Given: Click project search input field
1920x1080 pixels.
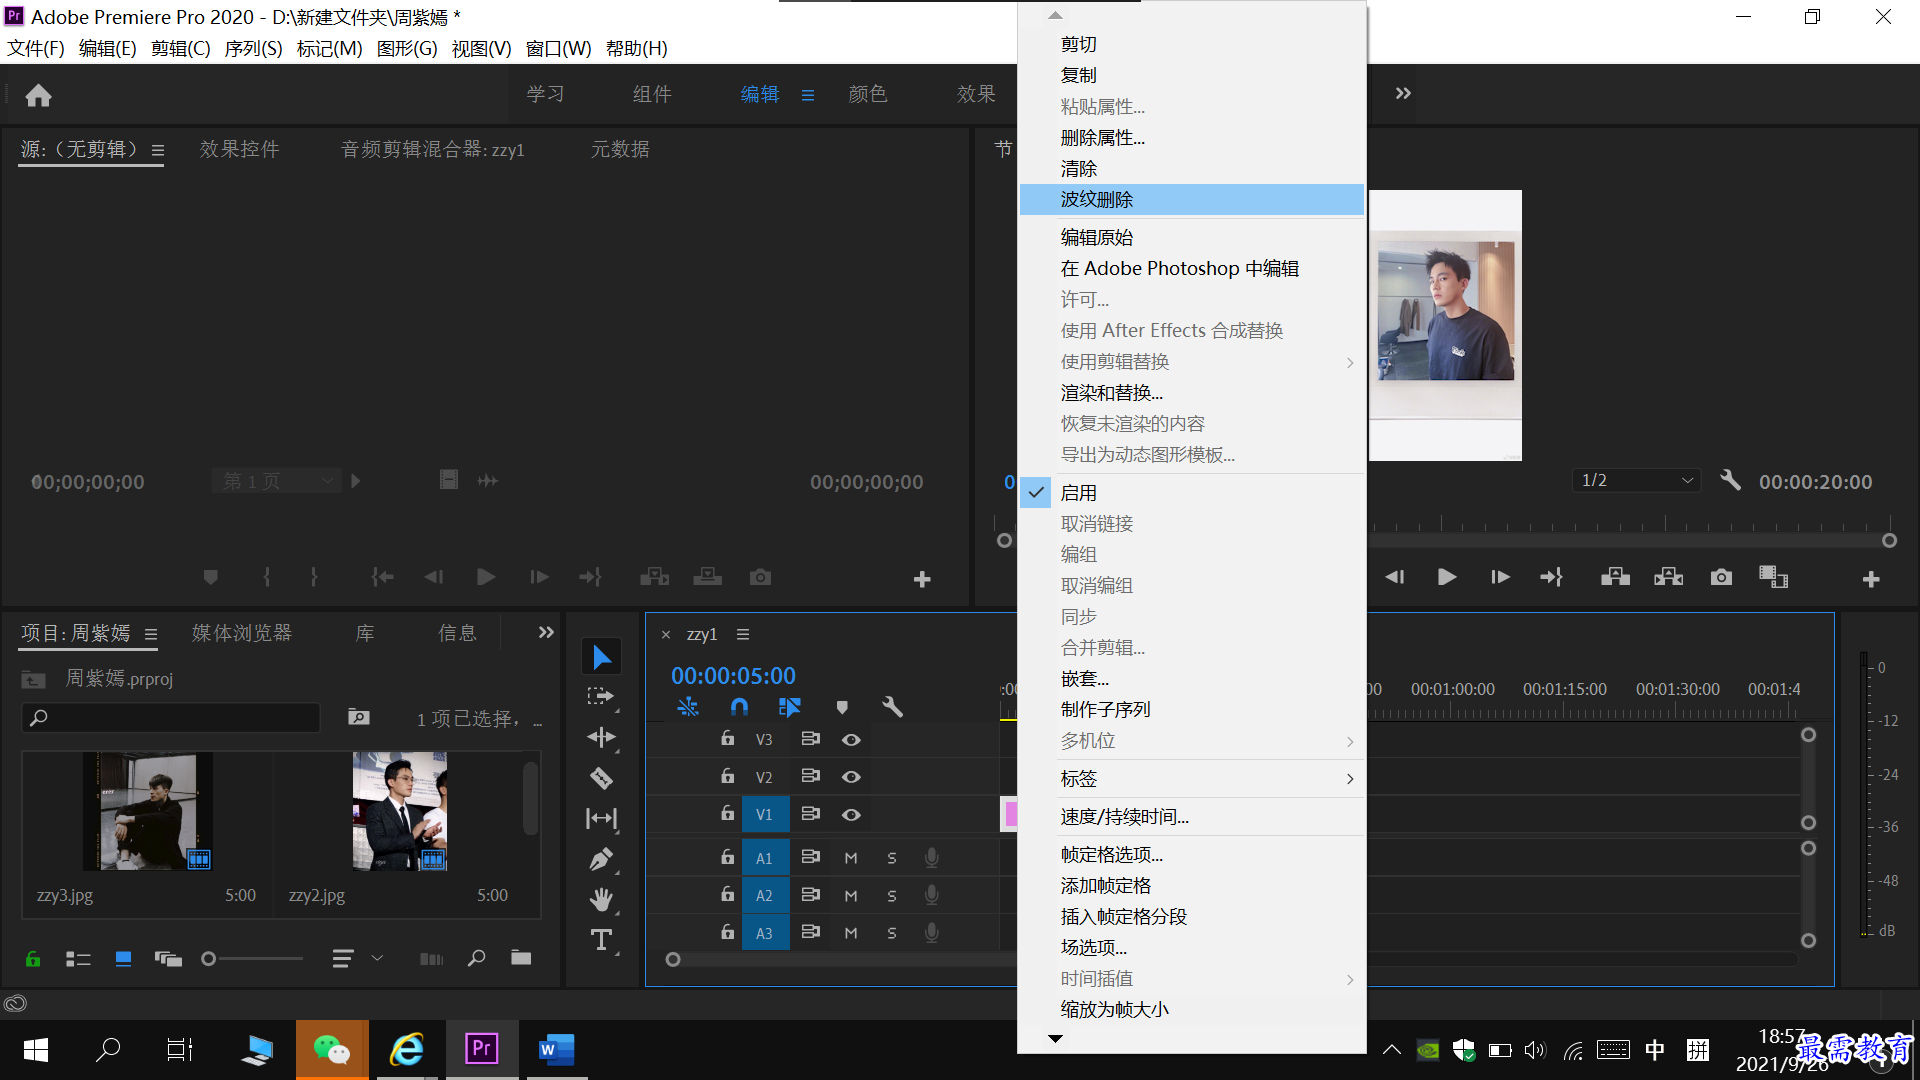Looking at the screenshot, I should click(x=171, y=718).
